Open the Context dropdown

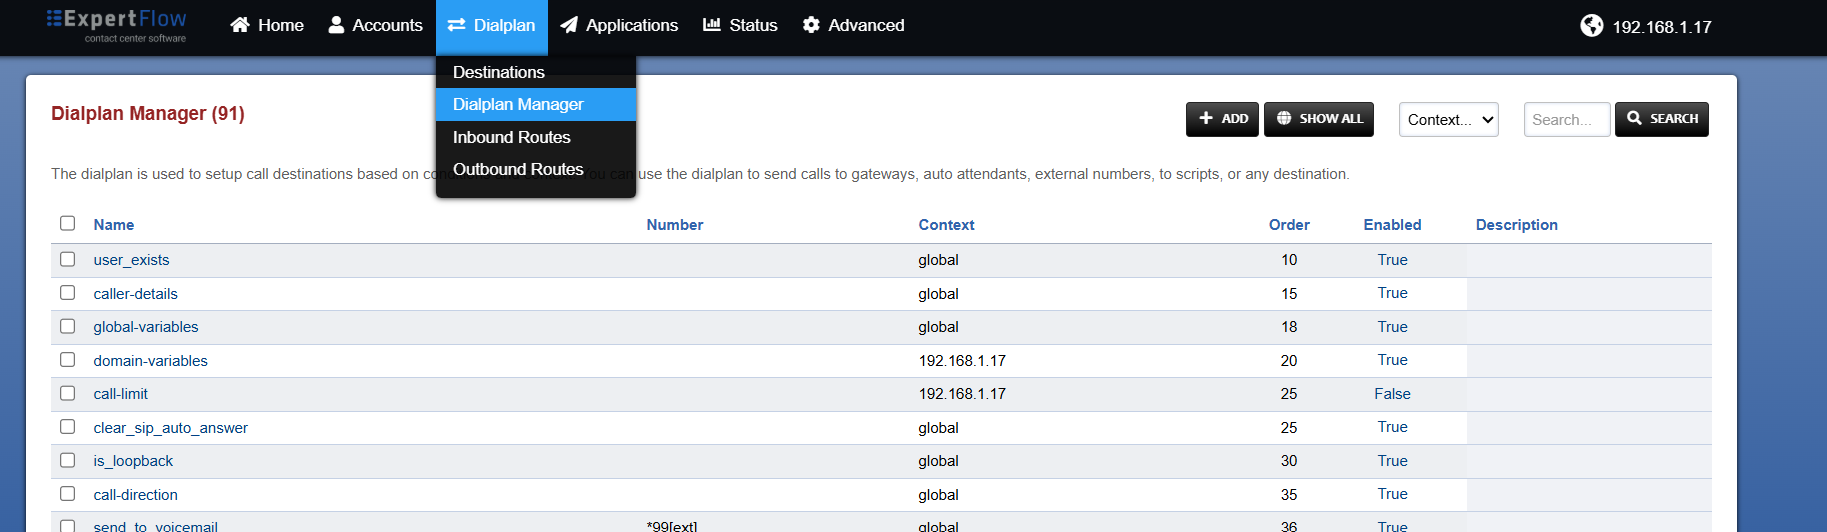click(x=1448, y=119)
